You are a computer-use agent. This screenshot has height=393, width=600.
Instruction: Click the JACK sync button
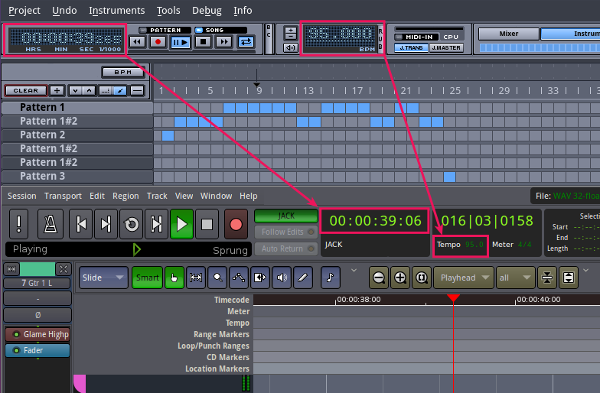[286, 216]
